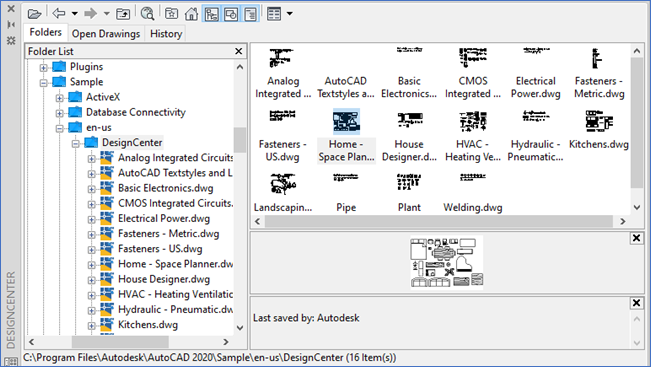
Task: Select the Landscaping drawing icon
Action: 282,184
